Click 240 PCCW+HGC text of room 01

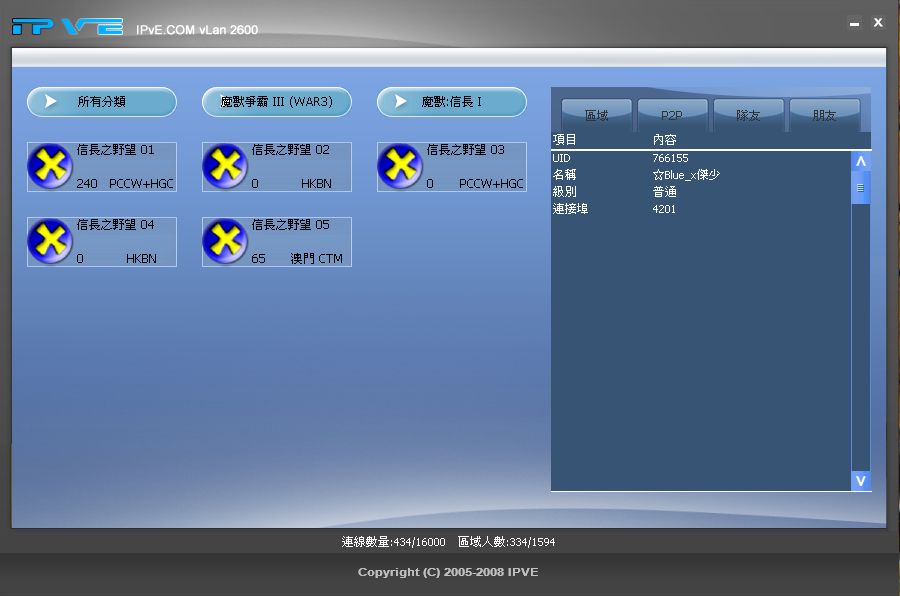125,184
